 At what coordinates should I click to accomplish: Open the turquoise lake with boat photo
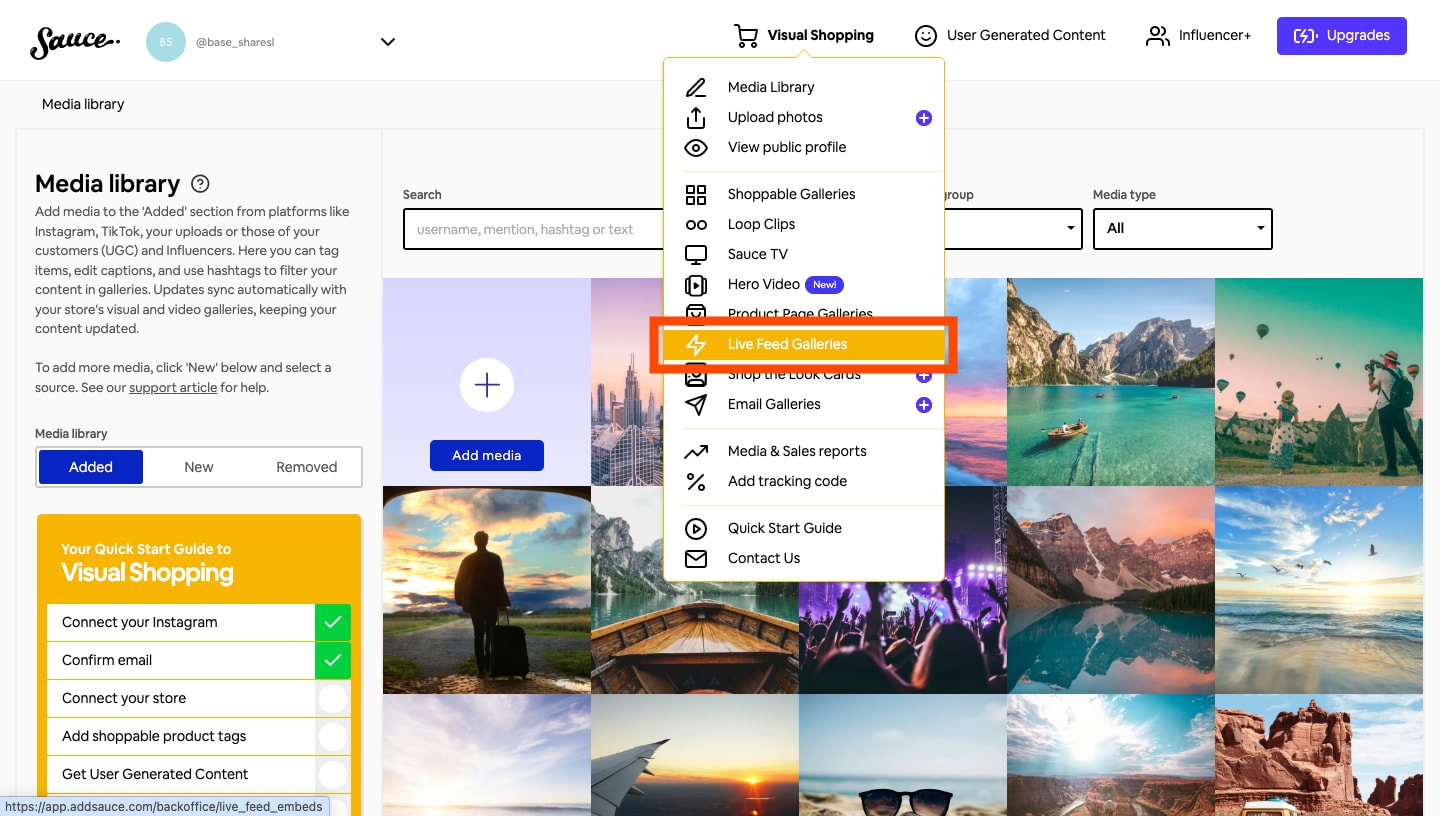point(1111,382)
